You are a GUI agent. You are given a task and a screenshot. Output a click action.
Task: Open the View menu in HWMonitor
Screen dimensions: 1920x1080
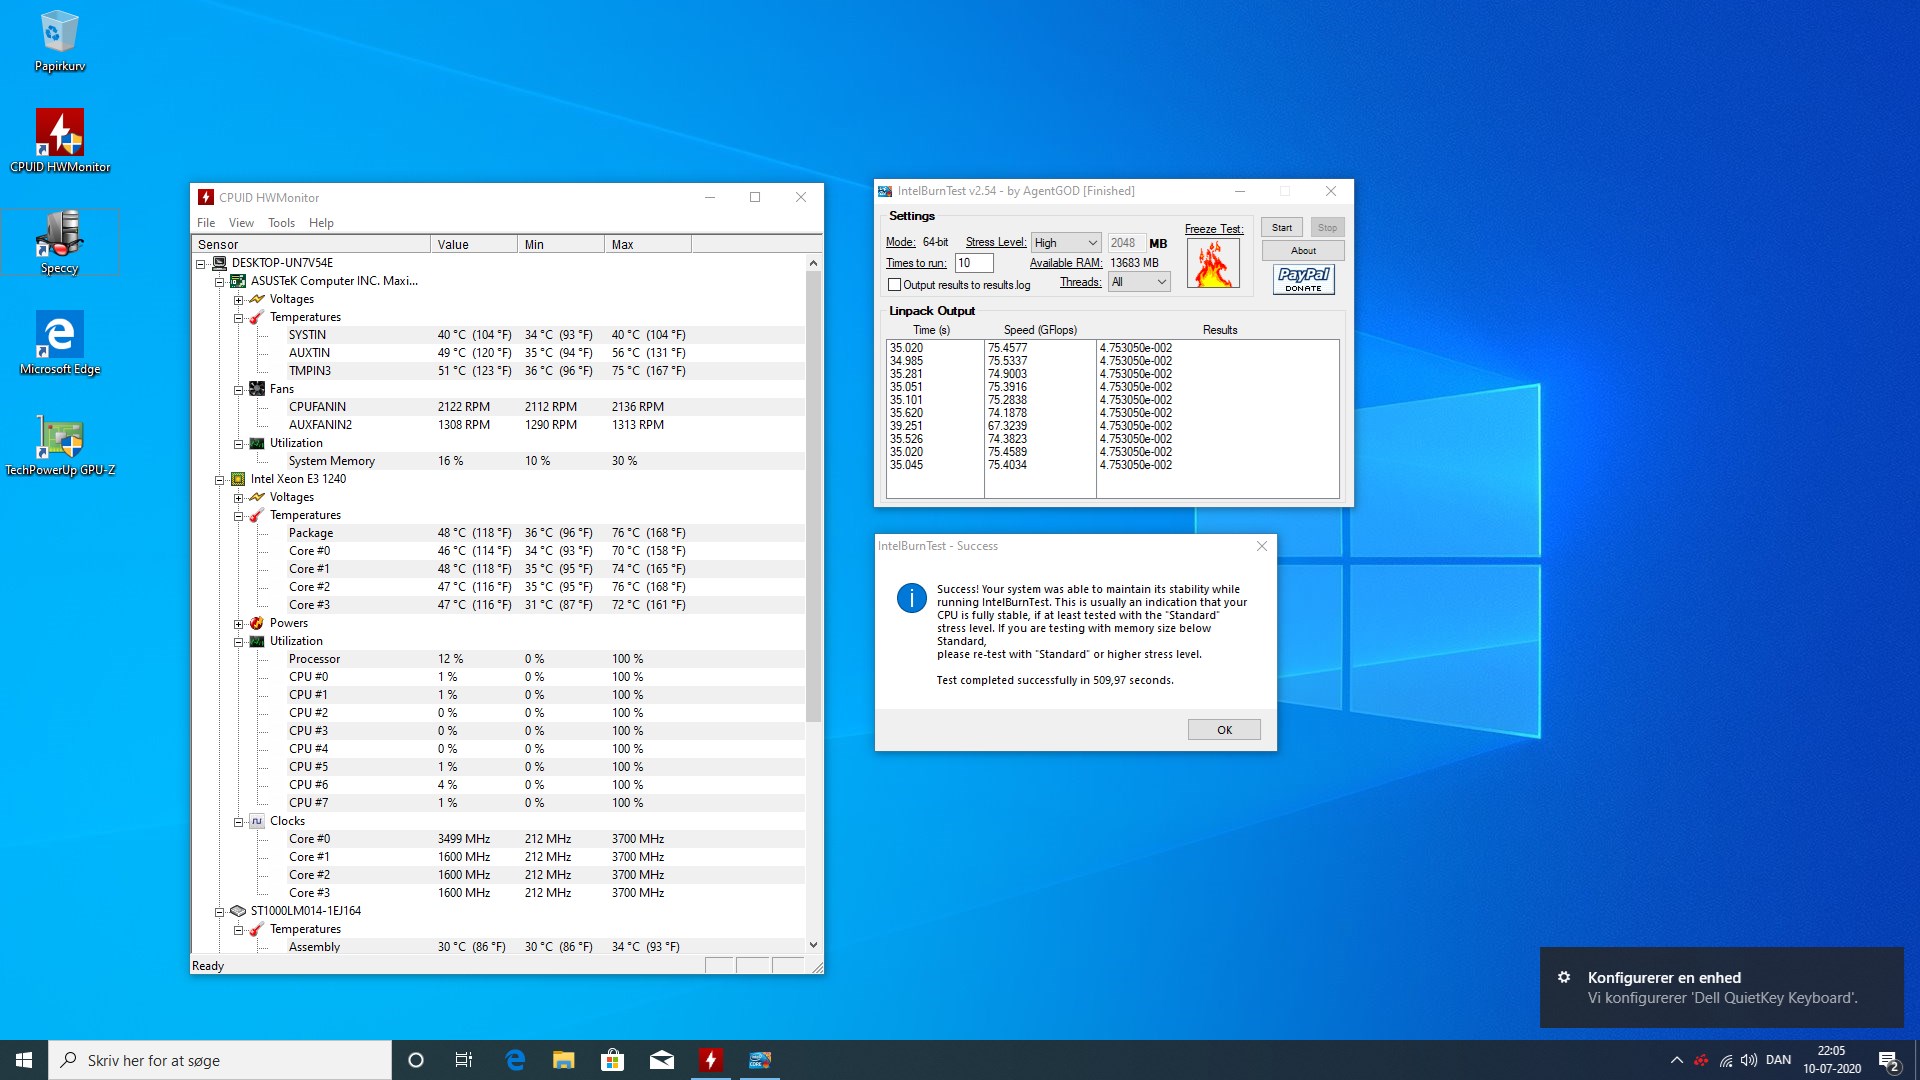241,223
